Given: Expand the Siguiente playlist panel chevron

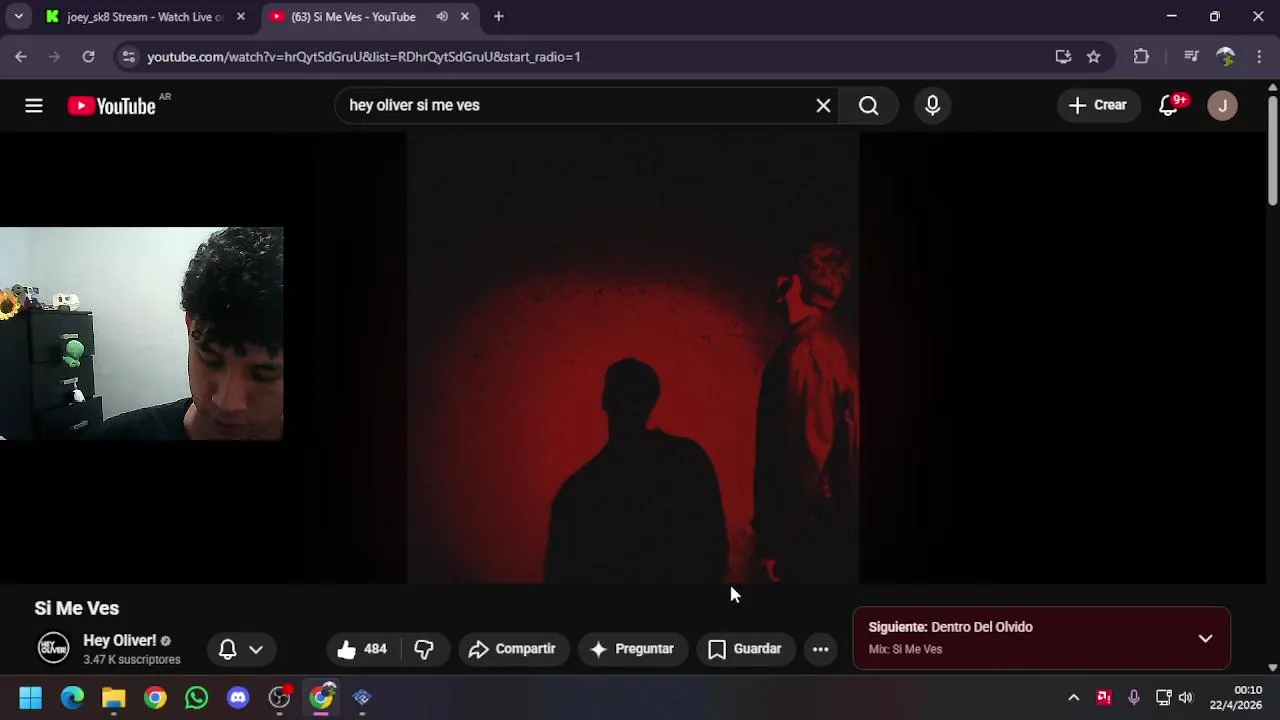Looking at the screenshot, I should point(1205,638).
